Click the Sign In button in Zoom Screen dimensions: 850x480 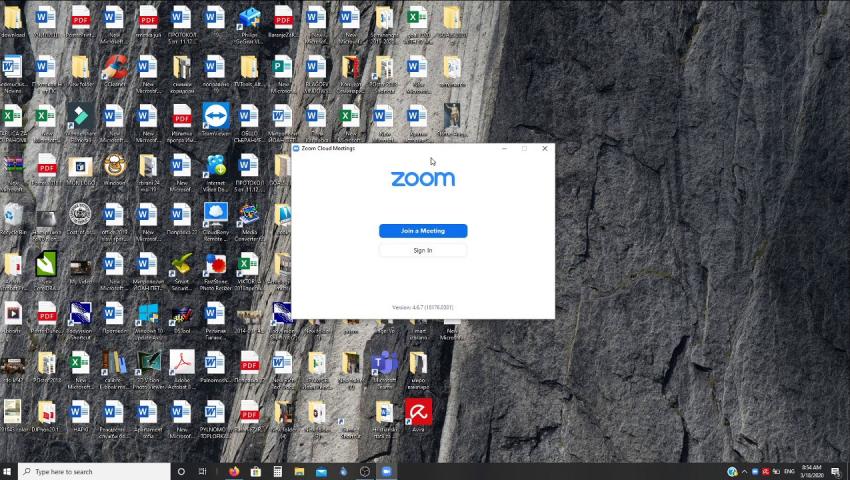(423, 250)
